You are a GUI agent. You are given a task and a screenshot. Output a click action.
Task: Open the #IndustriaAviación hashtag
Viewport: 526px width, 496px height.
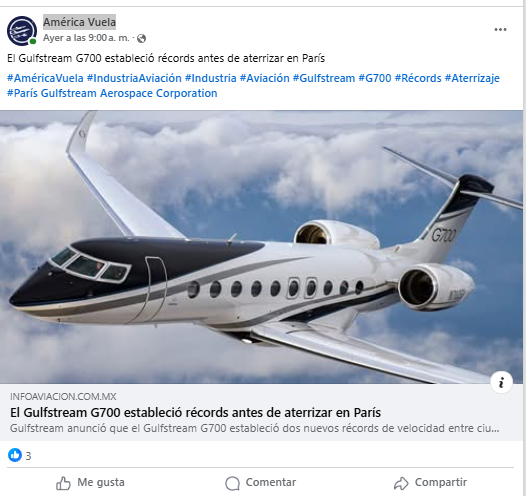(134, 78)
